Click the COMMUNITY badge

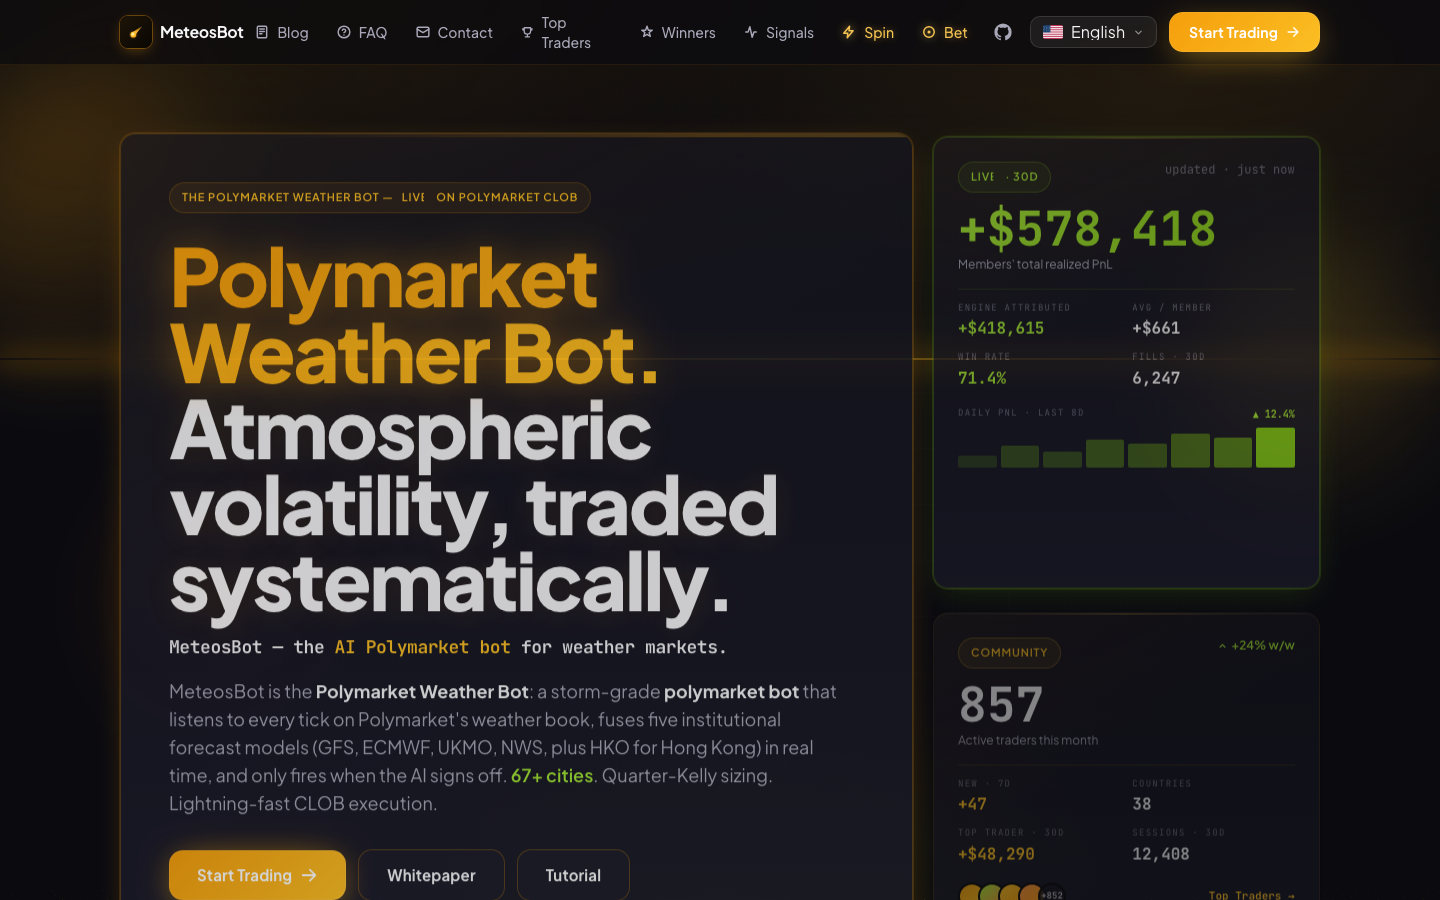point(1009,653)
